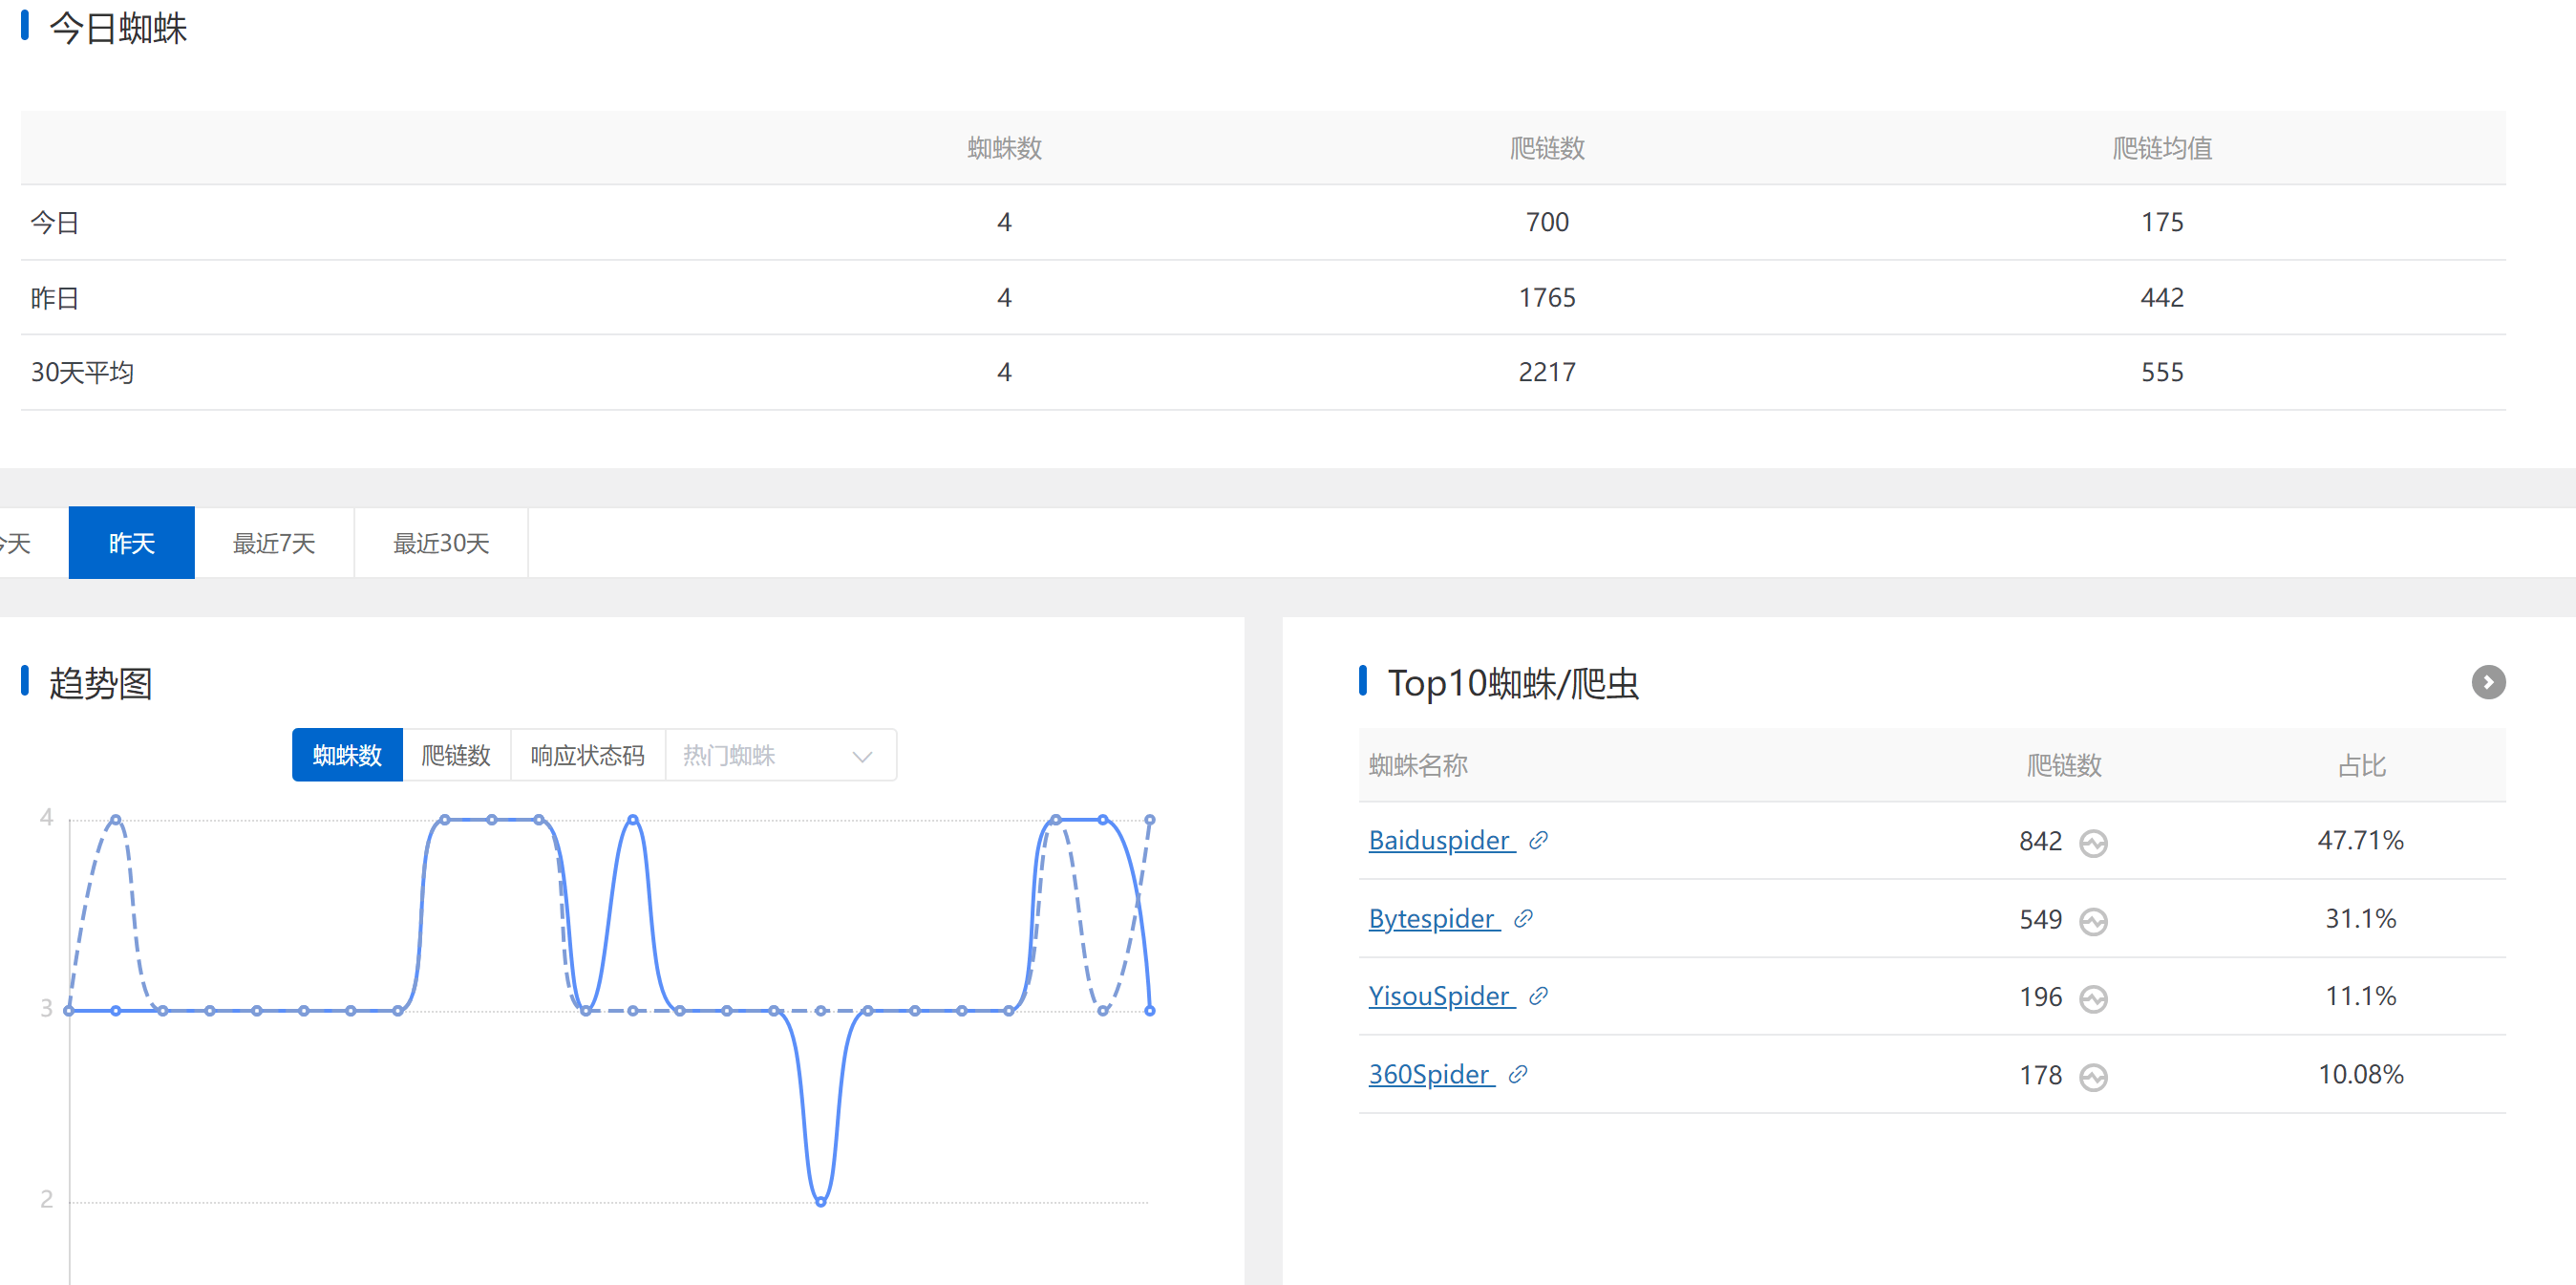The image size is (2576, 1285).
Task: Click Baiduspider share 47.71%
Action: click(x=2360, y=840)
